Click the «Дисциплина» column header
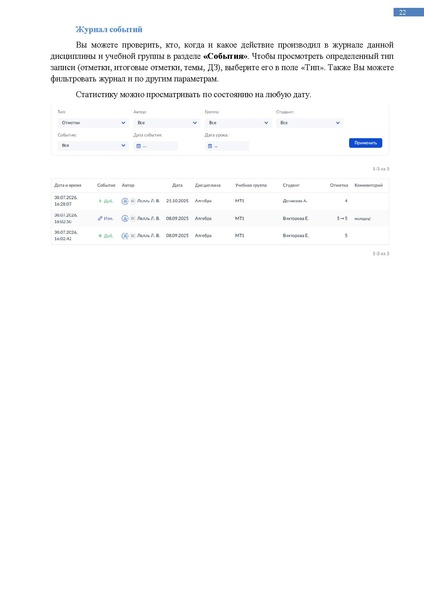This screenshot has width=424, height=600. point(208,185)
